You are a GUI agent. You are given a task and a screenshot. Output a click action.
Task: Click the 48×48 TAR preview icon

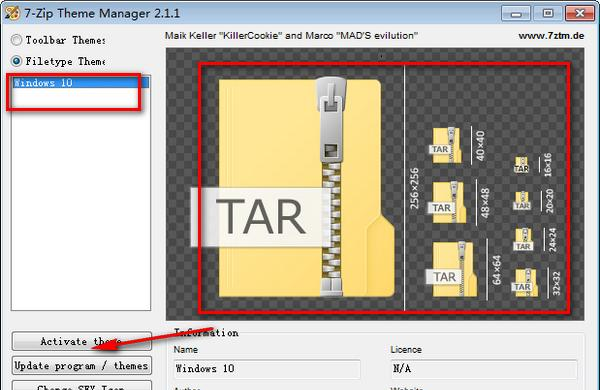point(448,202)
